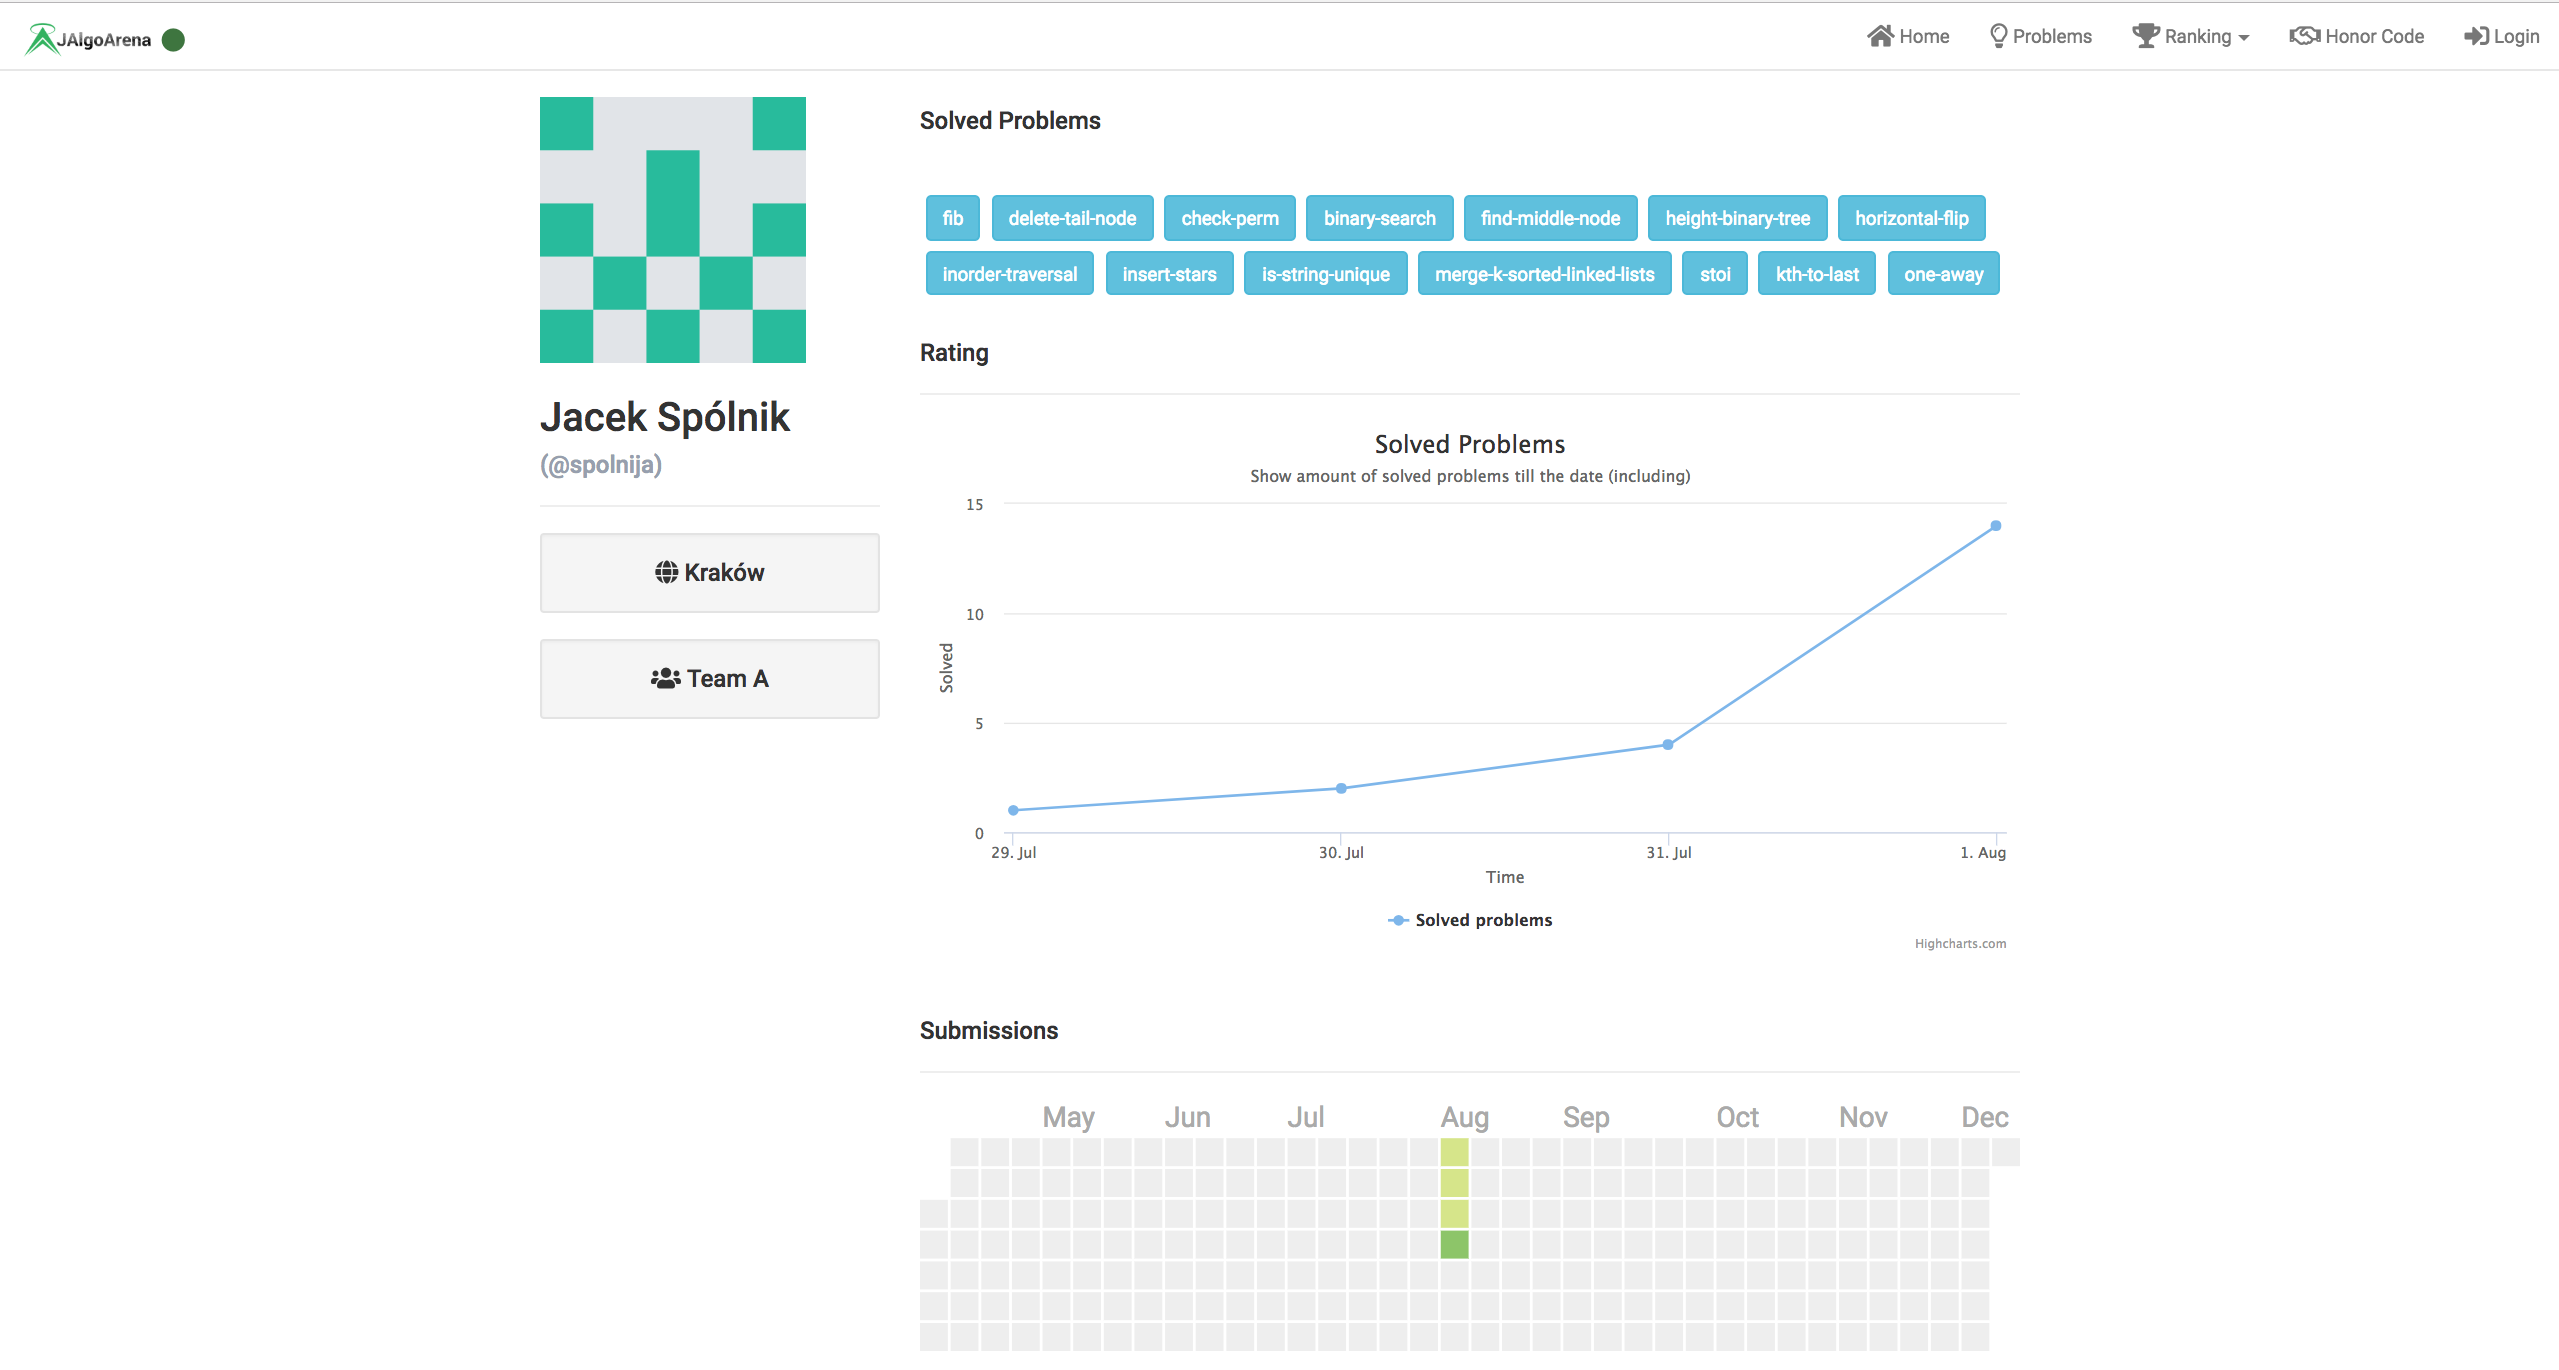
Task: Click the globe icon beside Kraków
Action: click(666, 572)
